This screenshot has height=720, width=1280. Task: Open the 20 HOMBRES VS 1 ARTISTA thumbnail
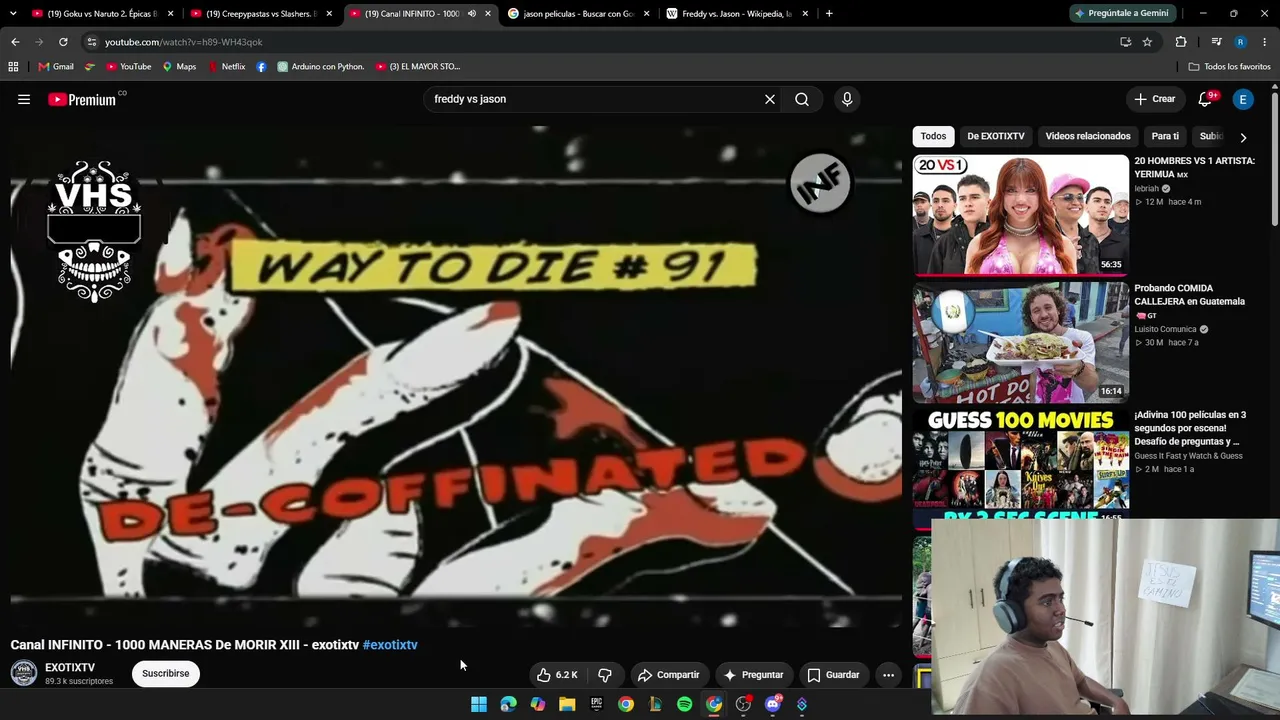point(1020,214)
